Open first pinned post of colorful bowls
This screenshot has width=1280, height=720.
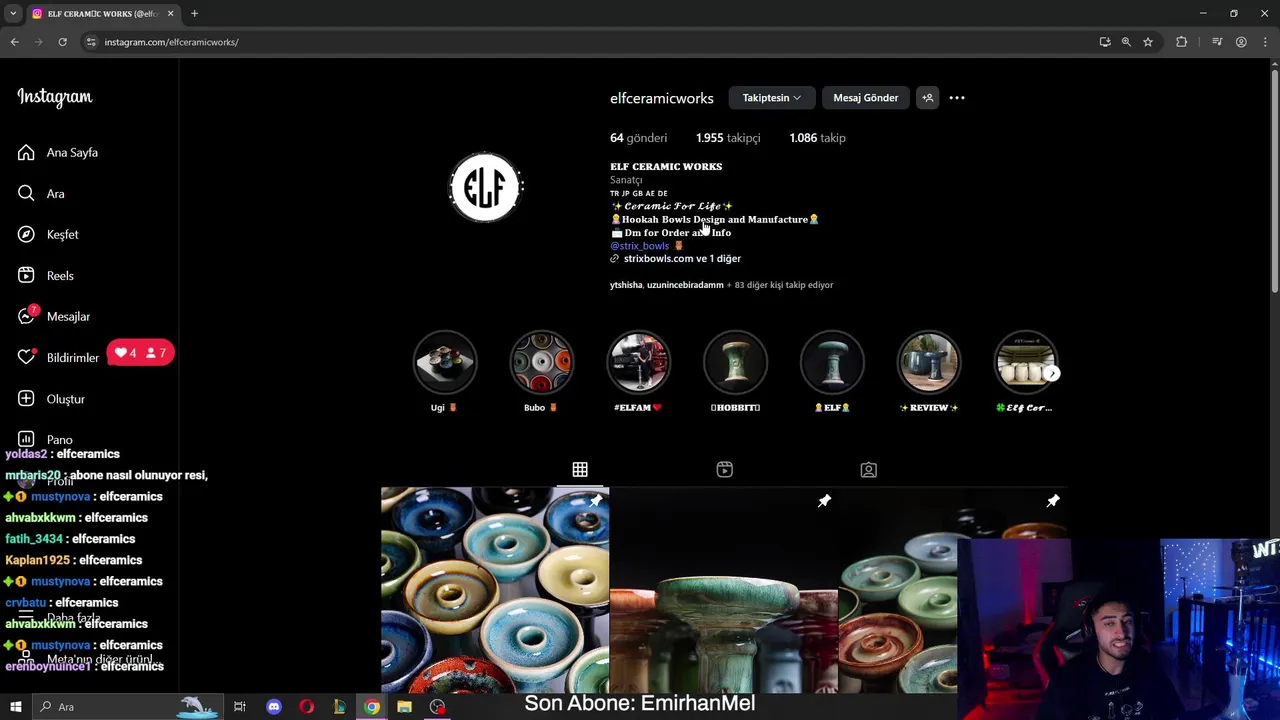tap(495, 590)
